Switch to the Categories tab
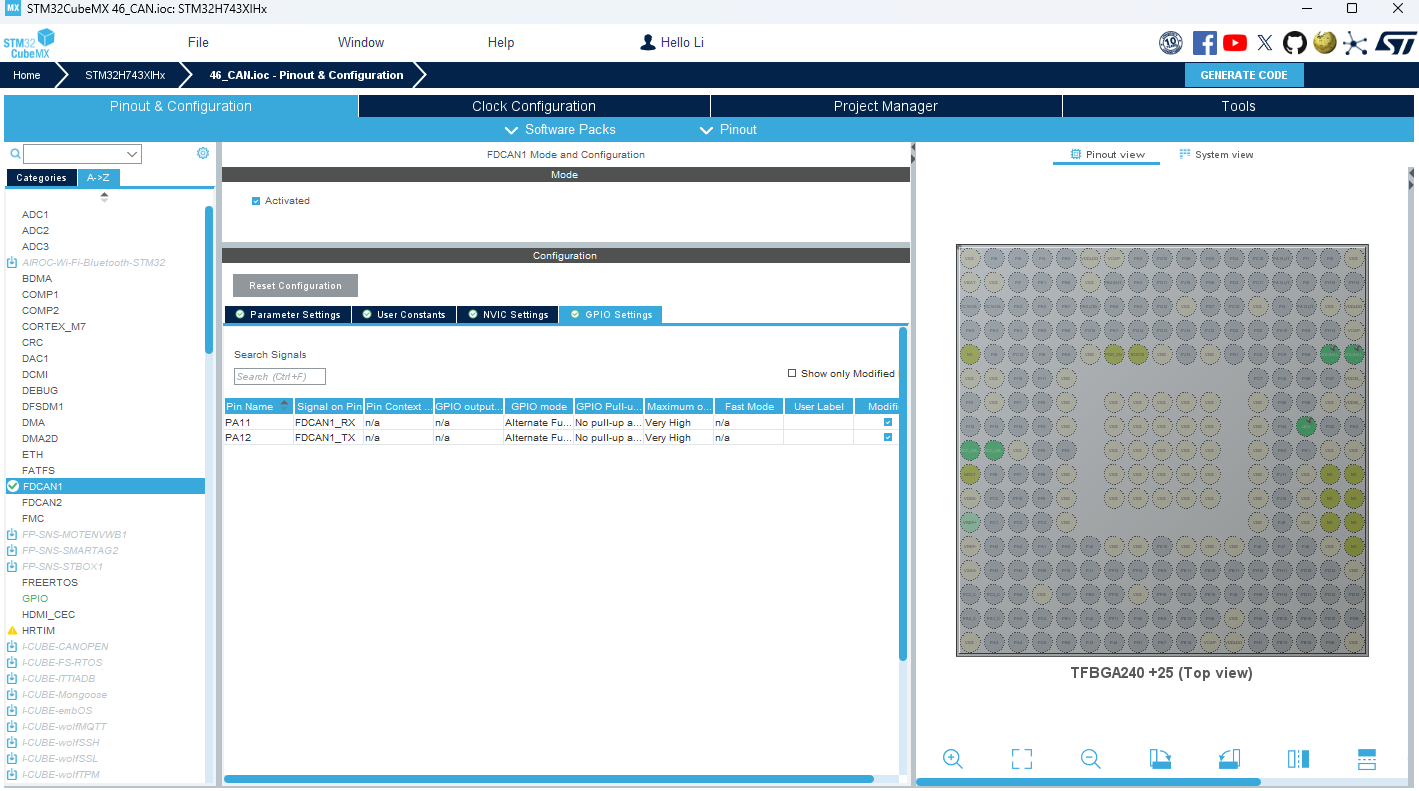 41,177
